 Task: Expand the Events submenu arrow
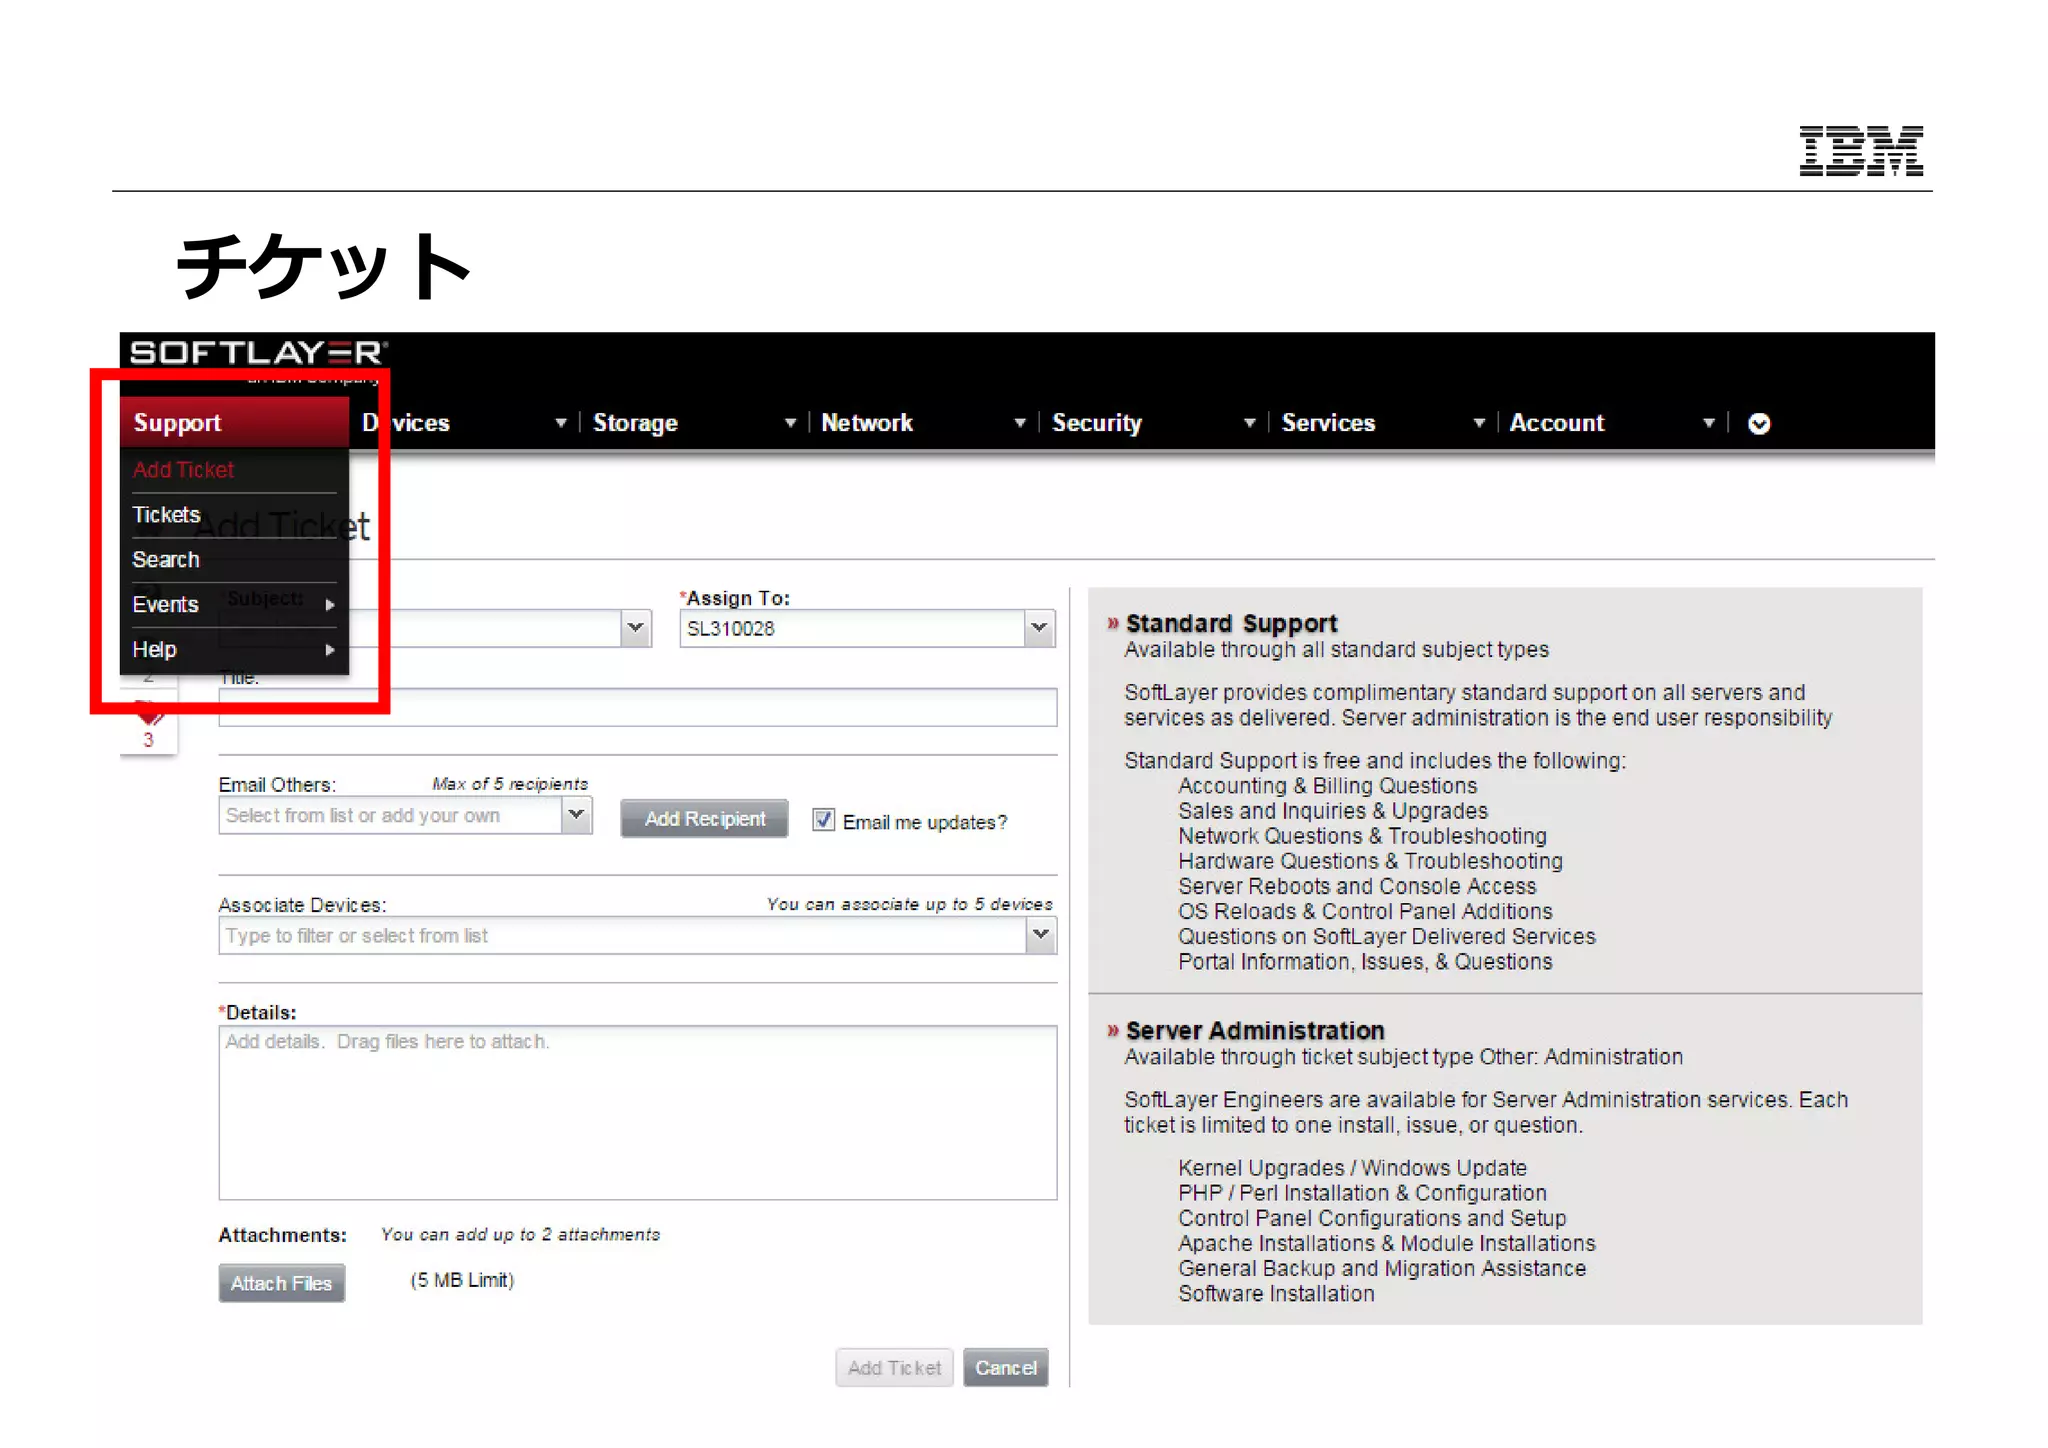329,605
